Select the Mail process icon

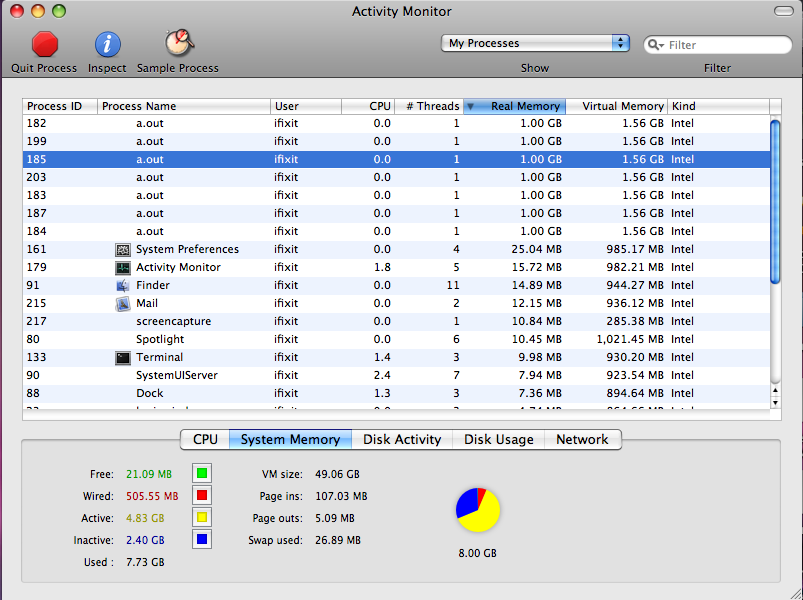(x=123, y=303)
